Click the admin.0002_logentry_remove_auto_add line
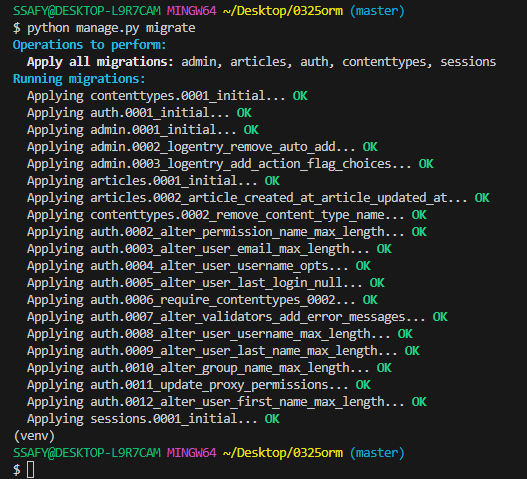 [202, 147]
